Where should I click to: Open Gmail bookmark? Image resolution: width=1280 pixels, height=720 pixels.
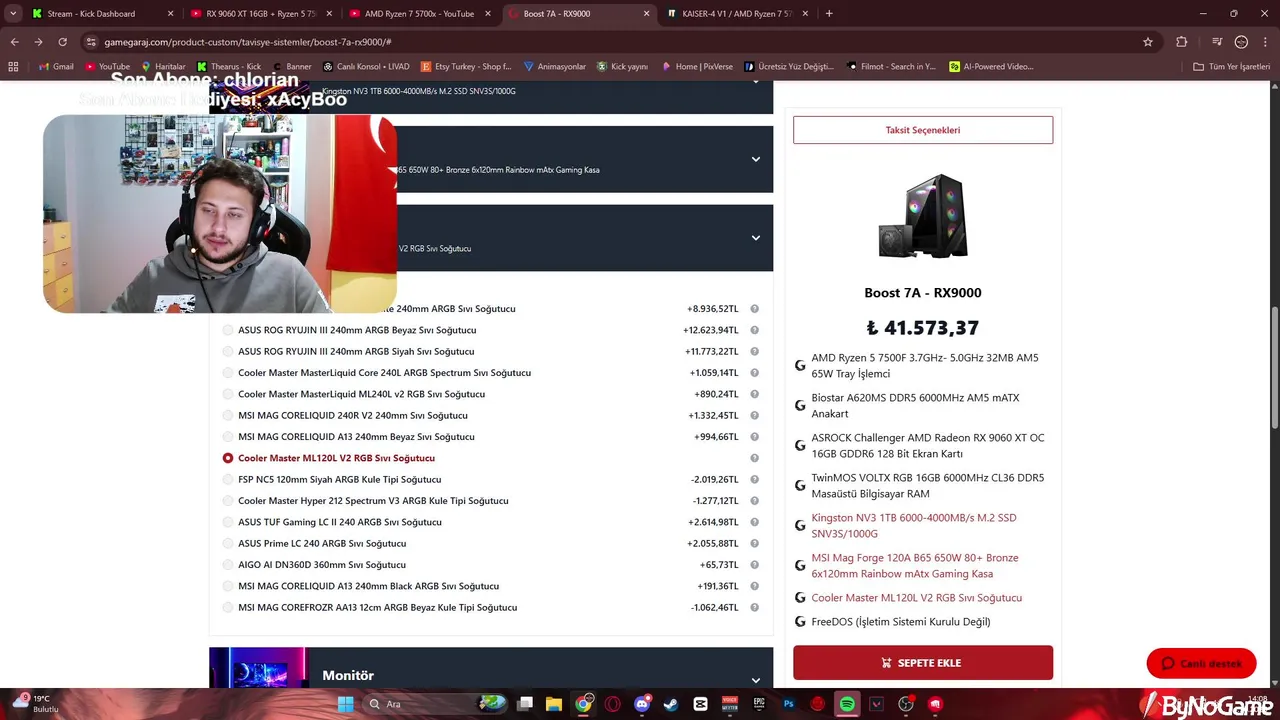point(55,67)
